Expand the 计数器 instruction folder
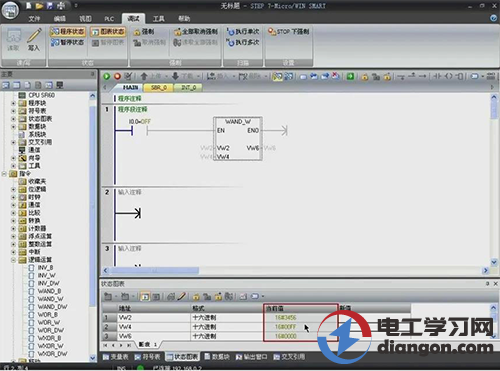 (x=13, y=228)
